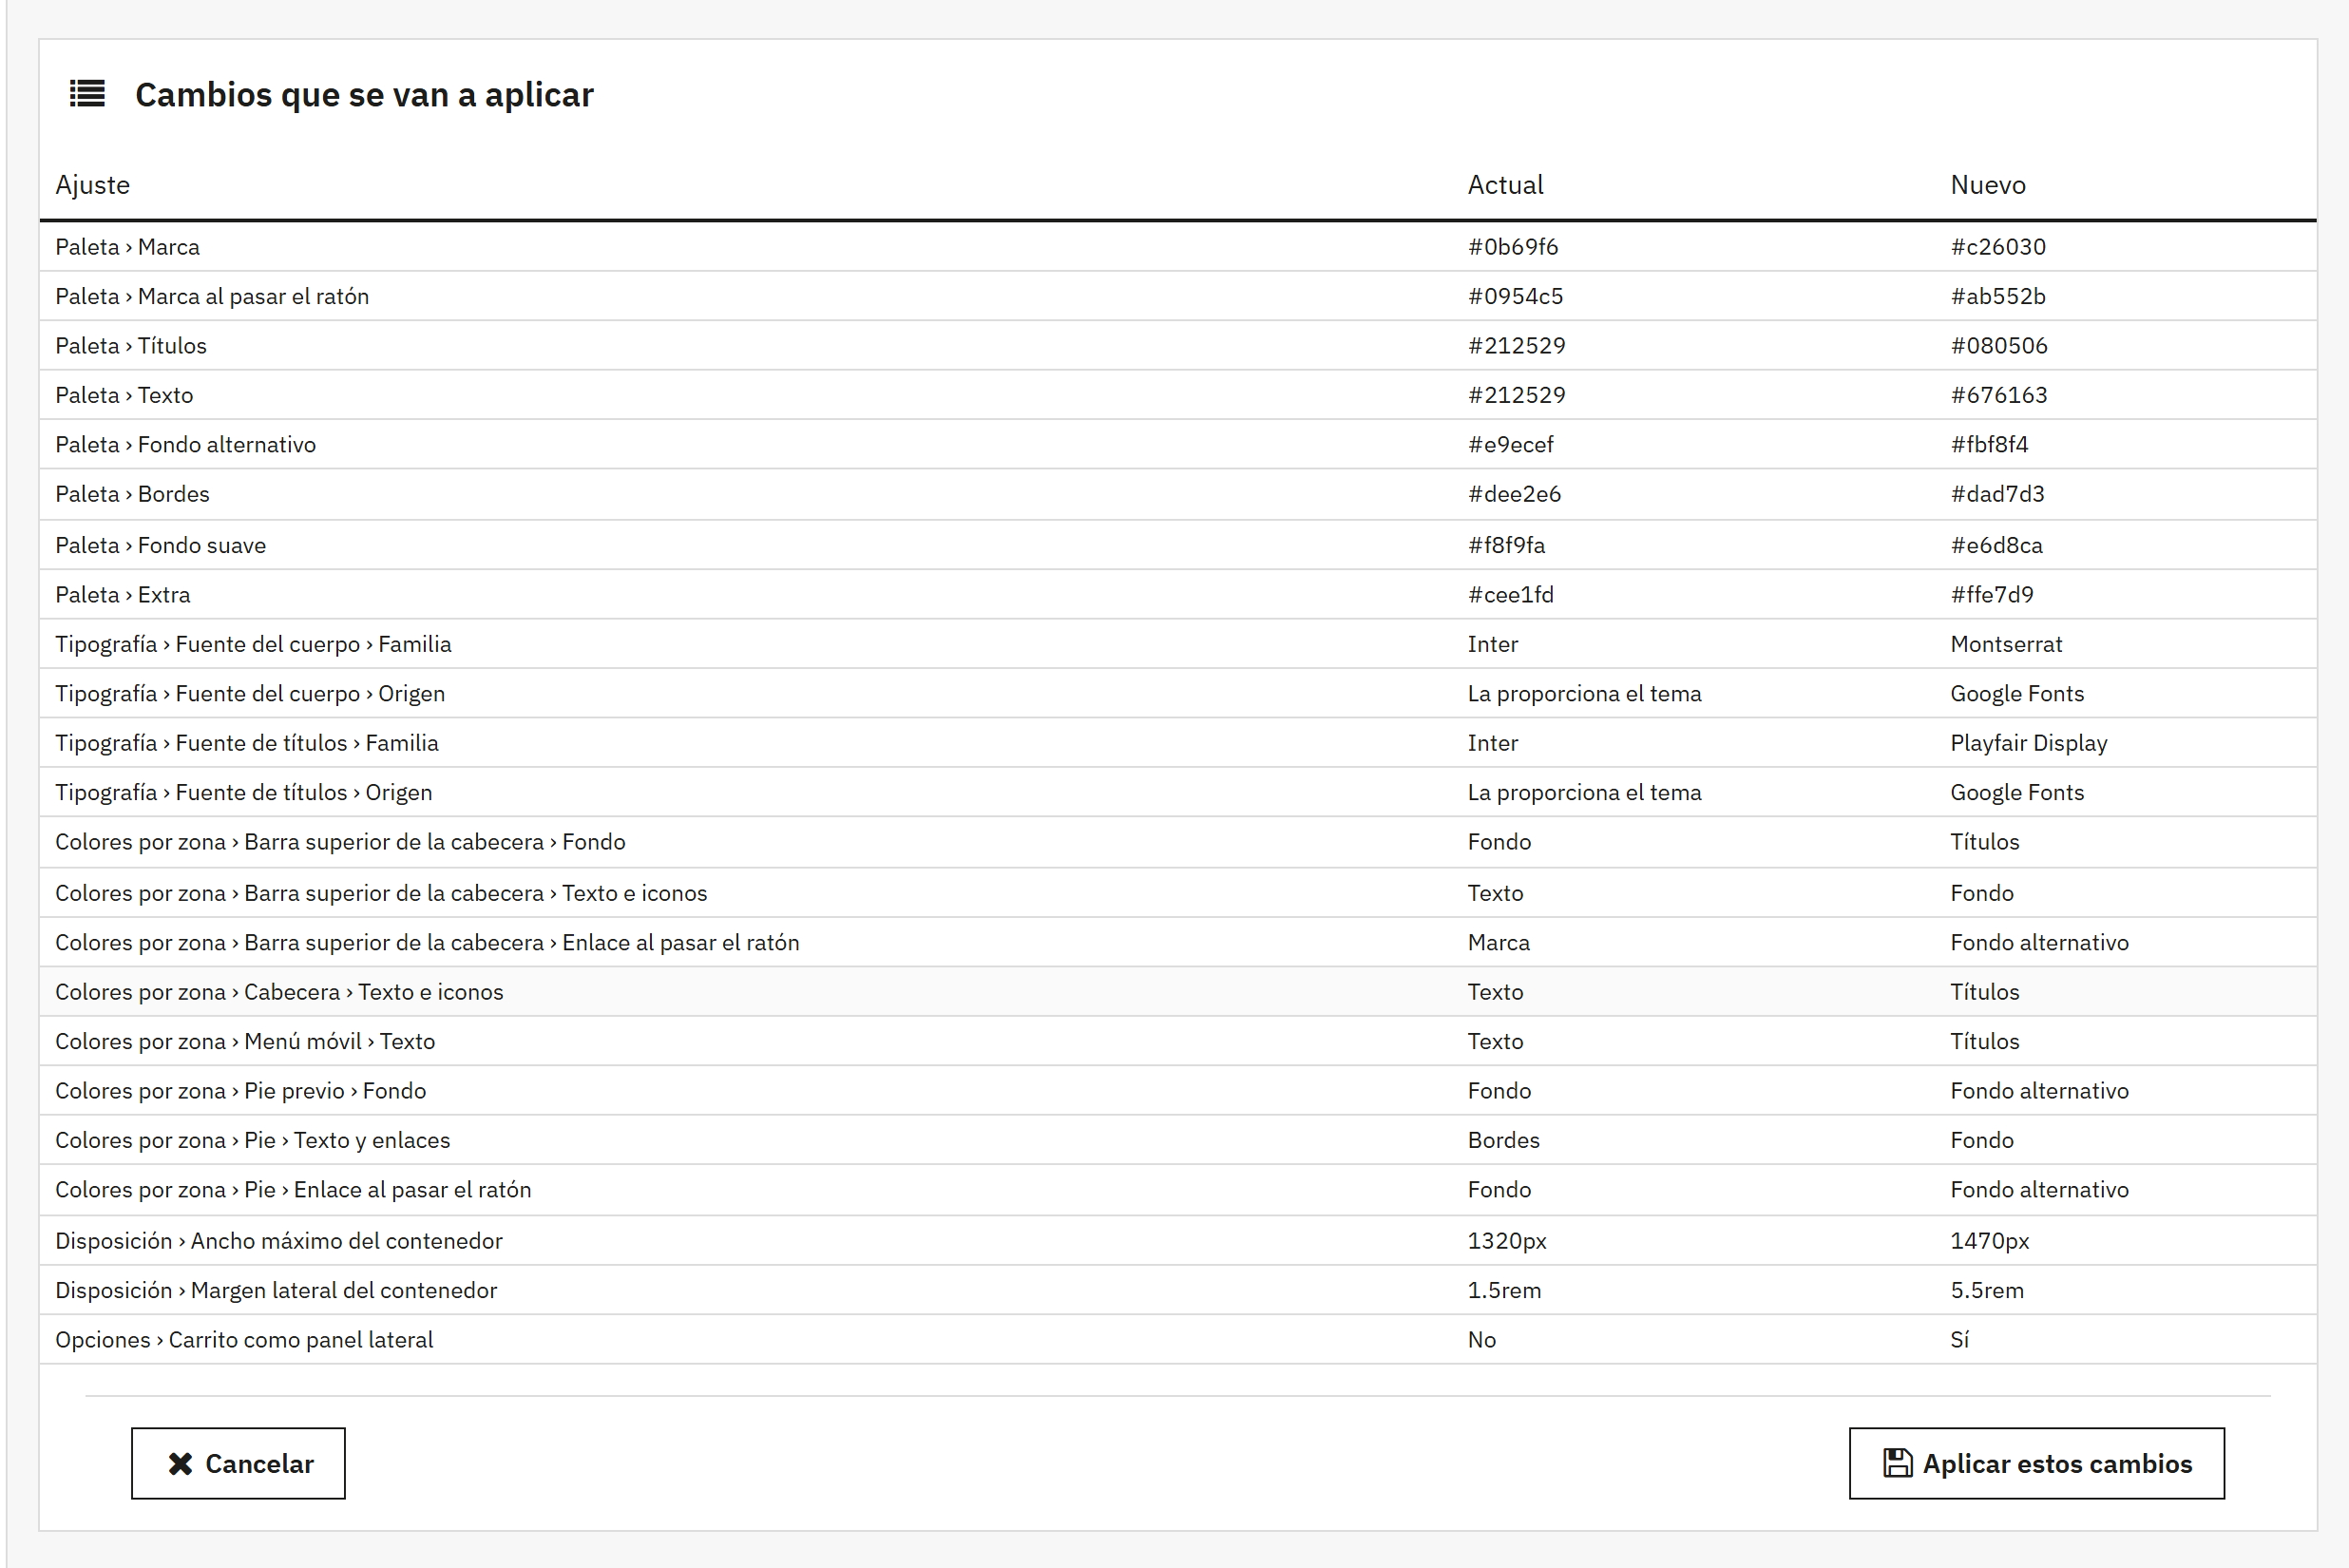
Task: Click the Ajuste column header
Action: [93, 185]
